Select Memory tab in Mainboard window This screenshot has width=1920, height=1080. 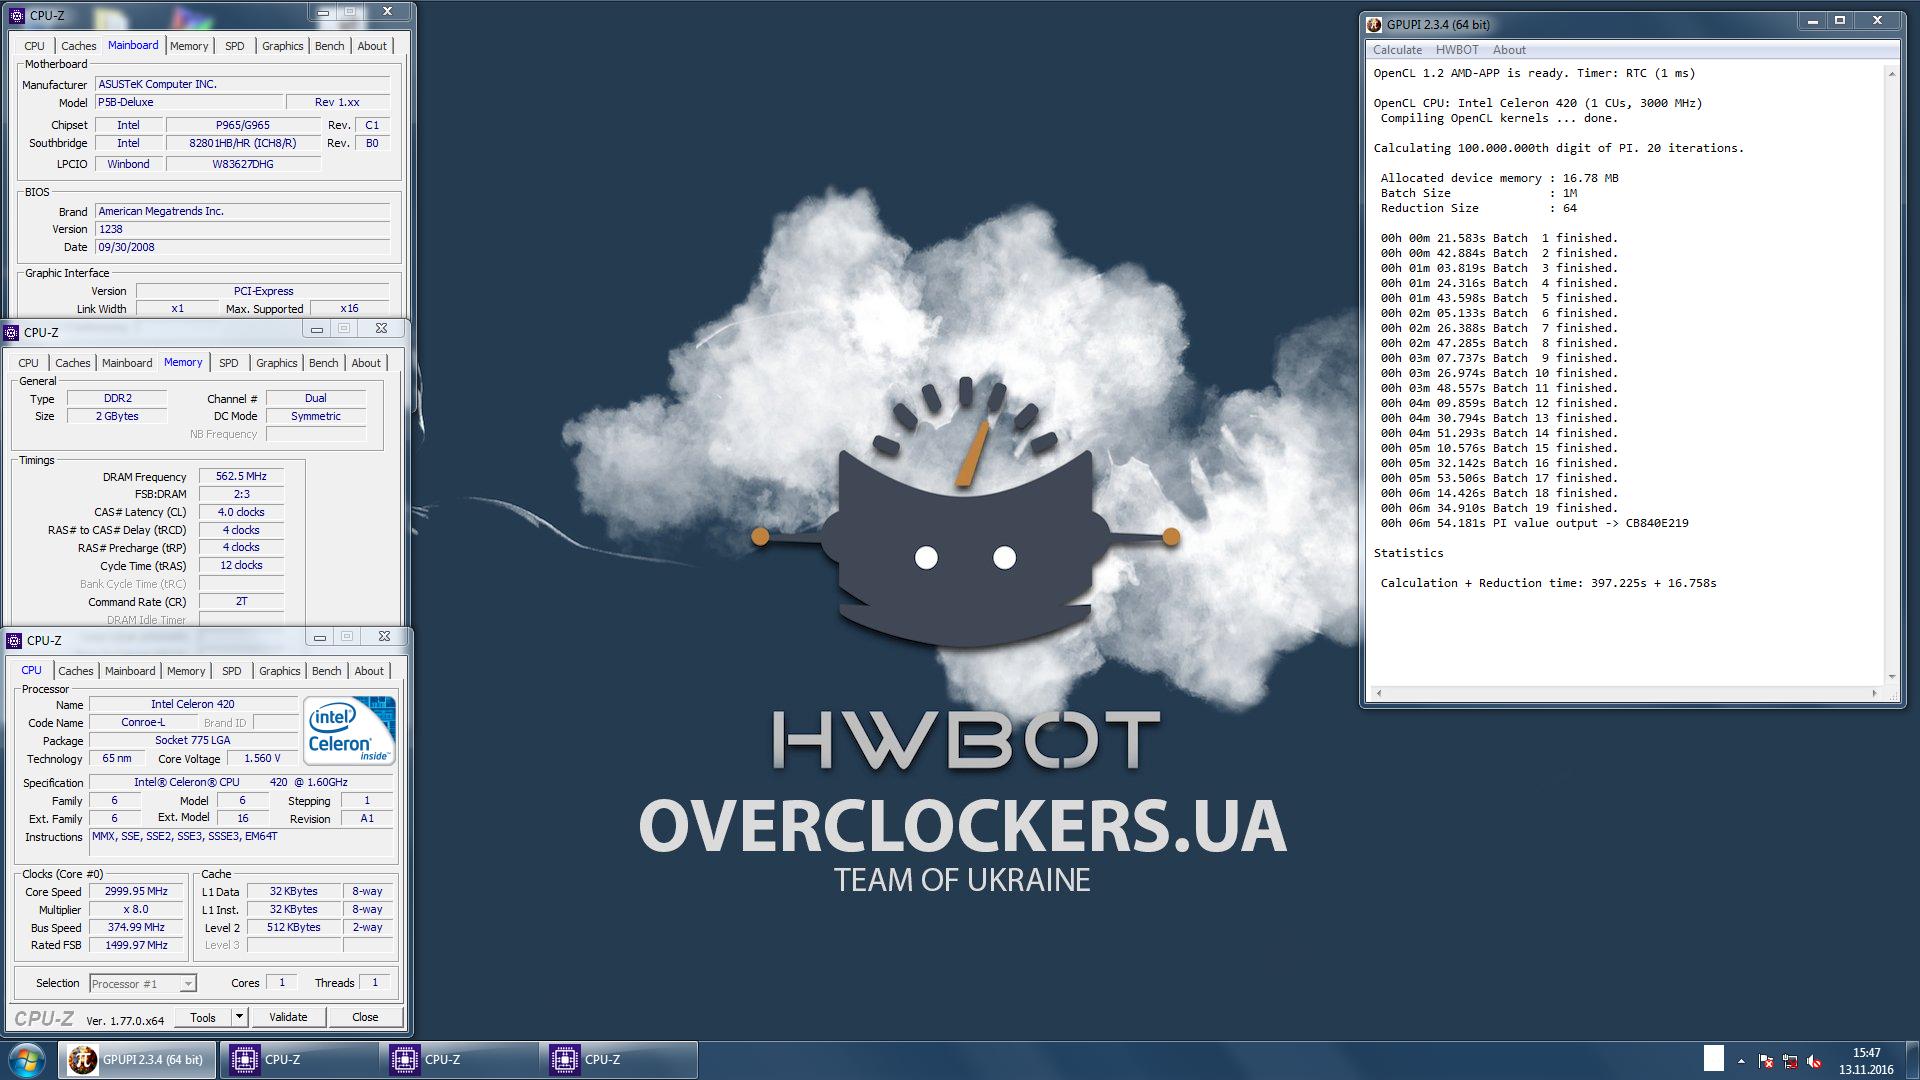(x=189, y=46)
